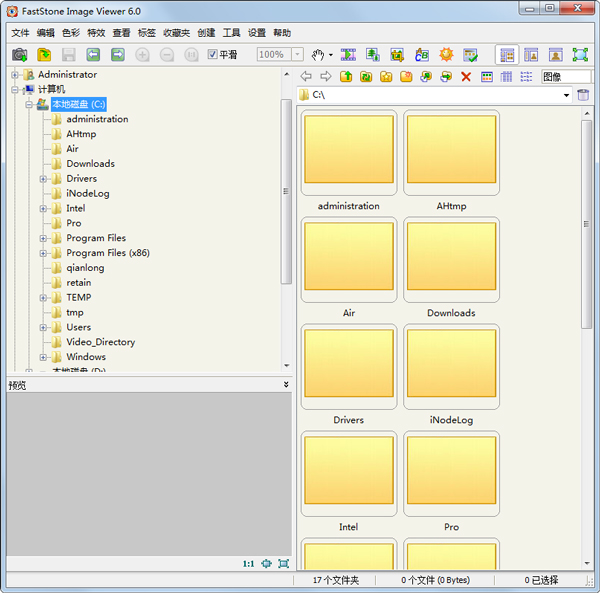
Task: Expand the Program Files folder node
Action: click(43, 238)
